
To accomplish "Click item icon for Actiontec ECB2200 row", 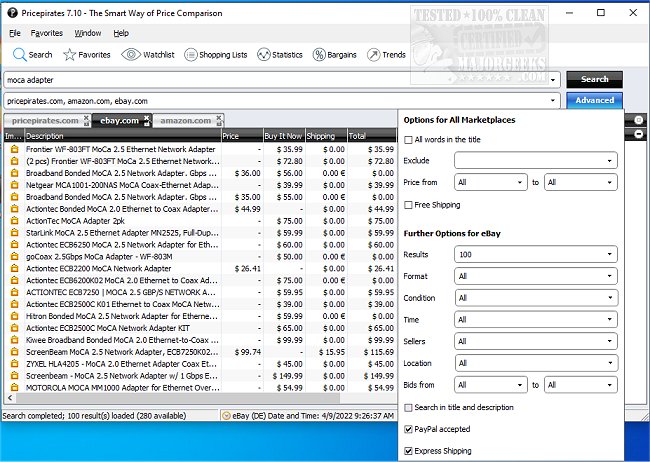I will 15,268.
